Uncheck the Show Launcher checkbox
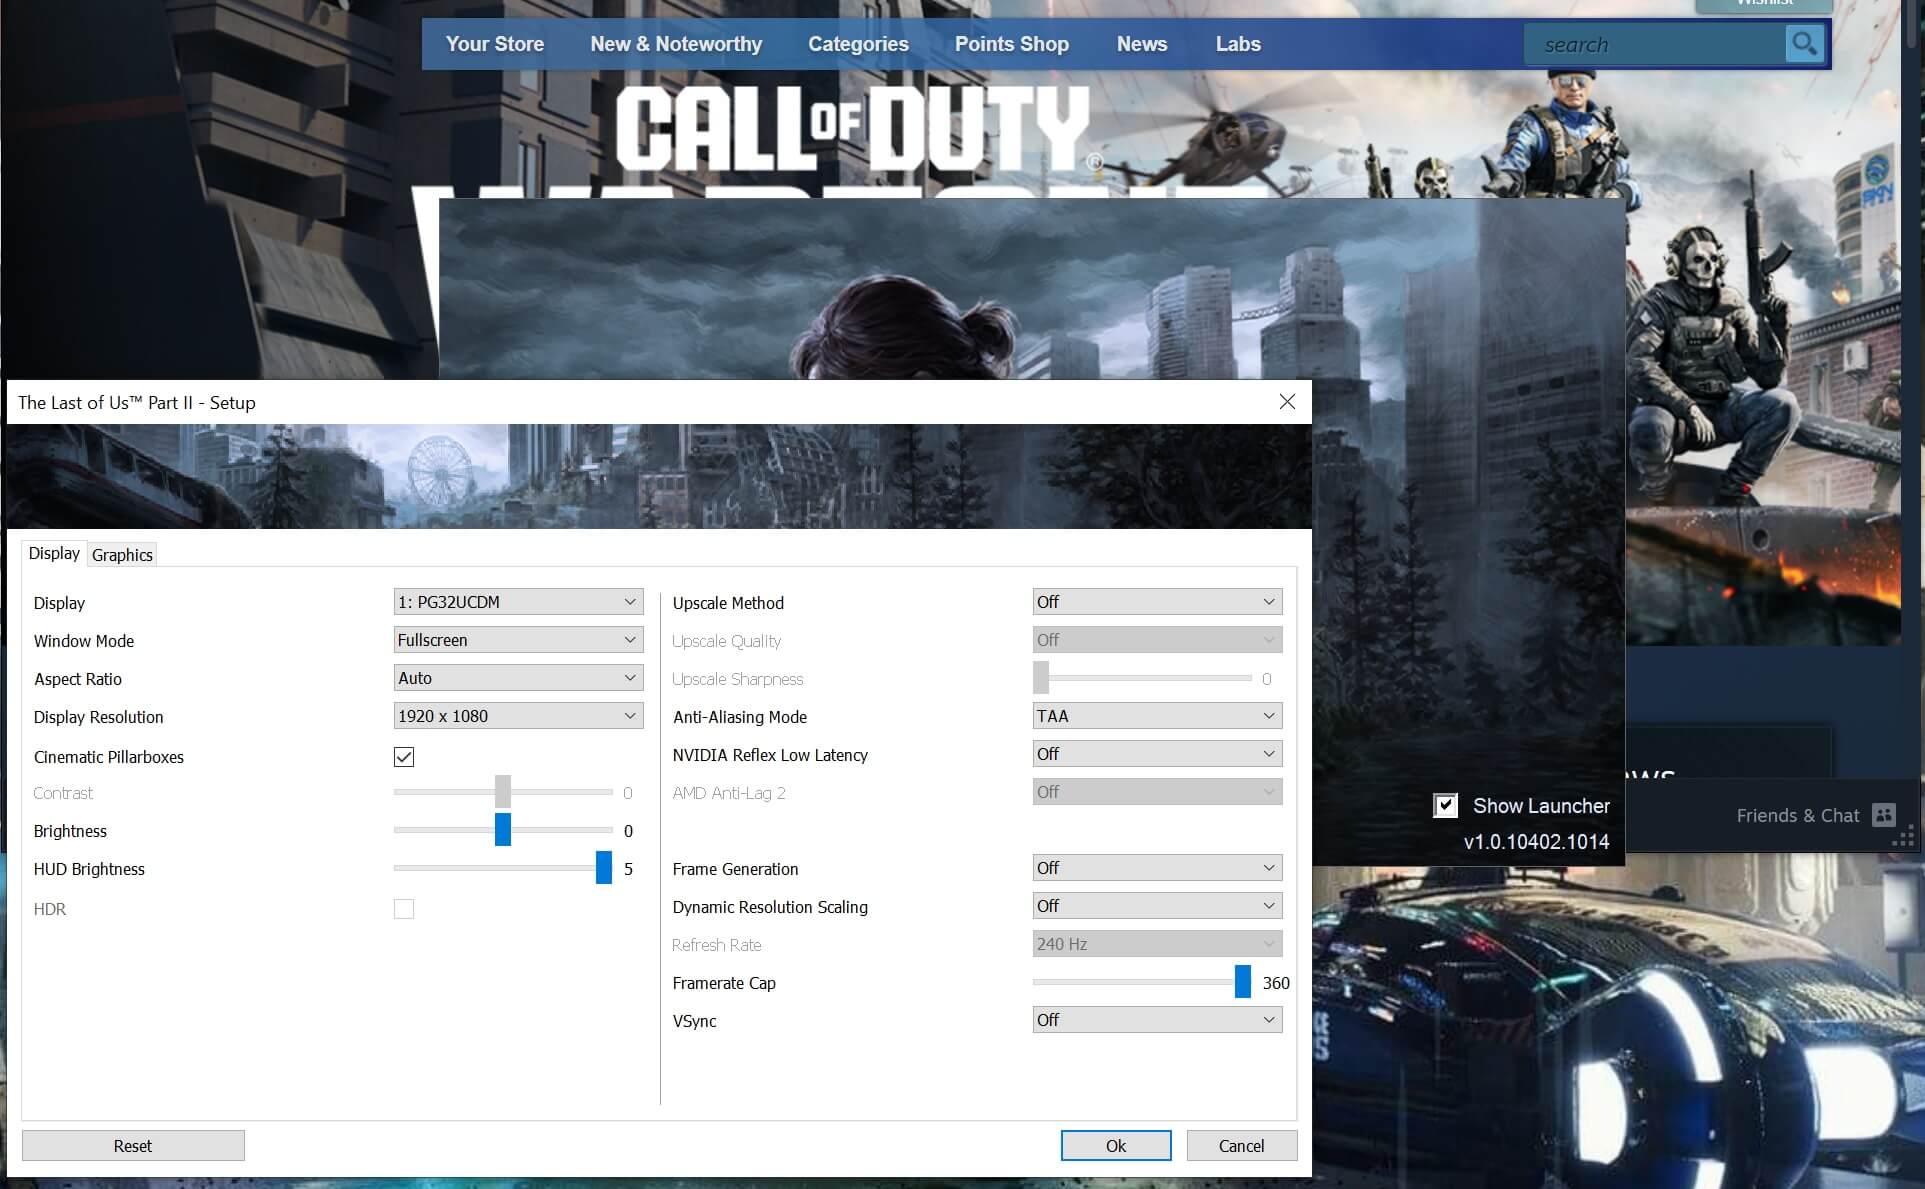 coord(1445,806)
